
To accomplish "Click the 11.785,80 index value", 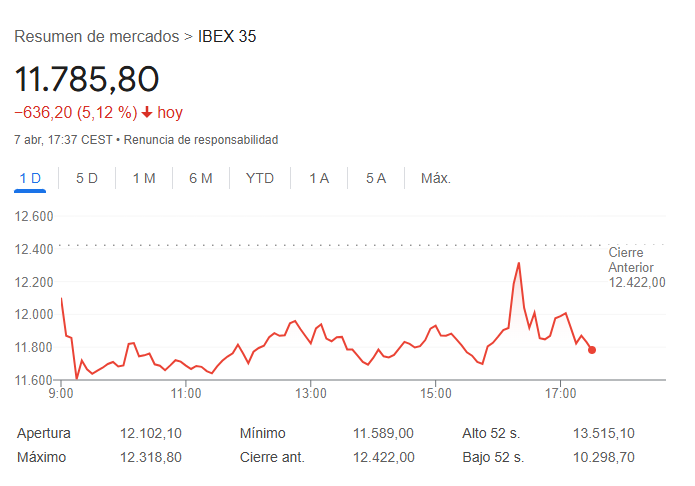I will tap(87, 78).
